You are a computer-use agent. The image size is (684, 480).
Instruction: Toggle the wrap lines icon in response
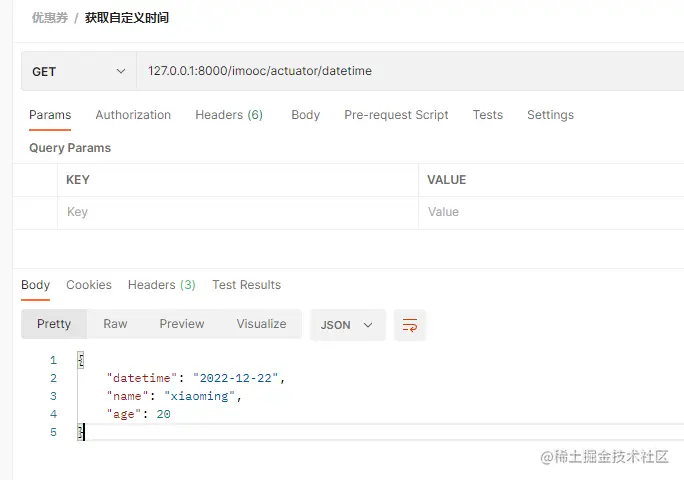[x=410, y=325]
